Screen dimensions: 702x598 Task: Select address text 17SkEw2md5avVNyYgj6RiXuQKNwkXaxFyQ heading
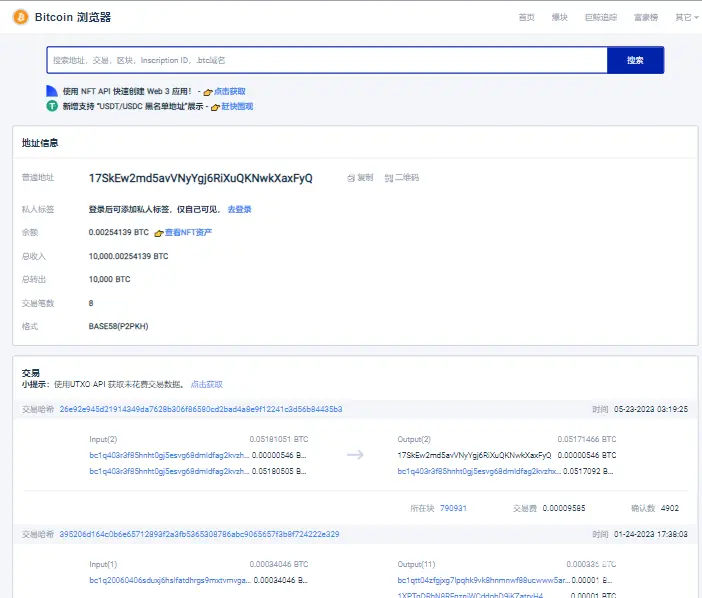[201, 178]
